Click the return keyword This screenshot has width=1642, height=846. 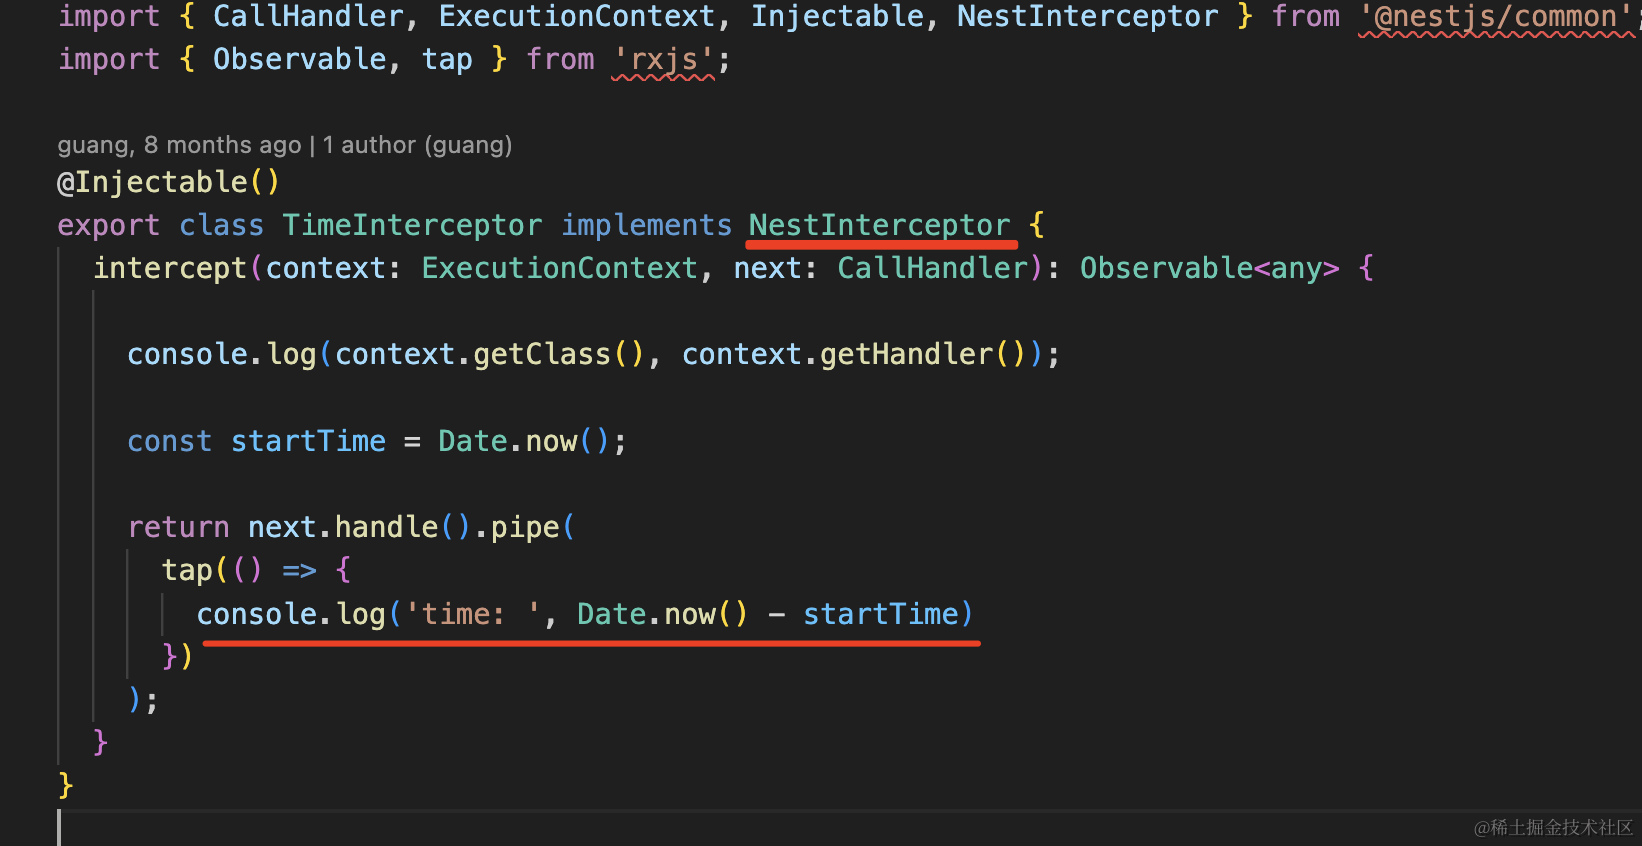[x=178, y=527]
